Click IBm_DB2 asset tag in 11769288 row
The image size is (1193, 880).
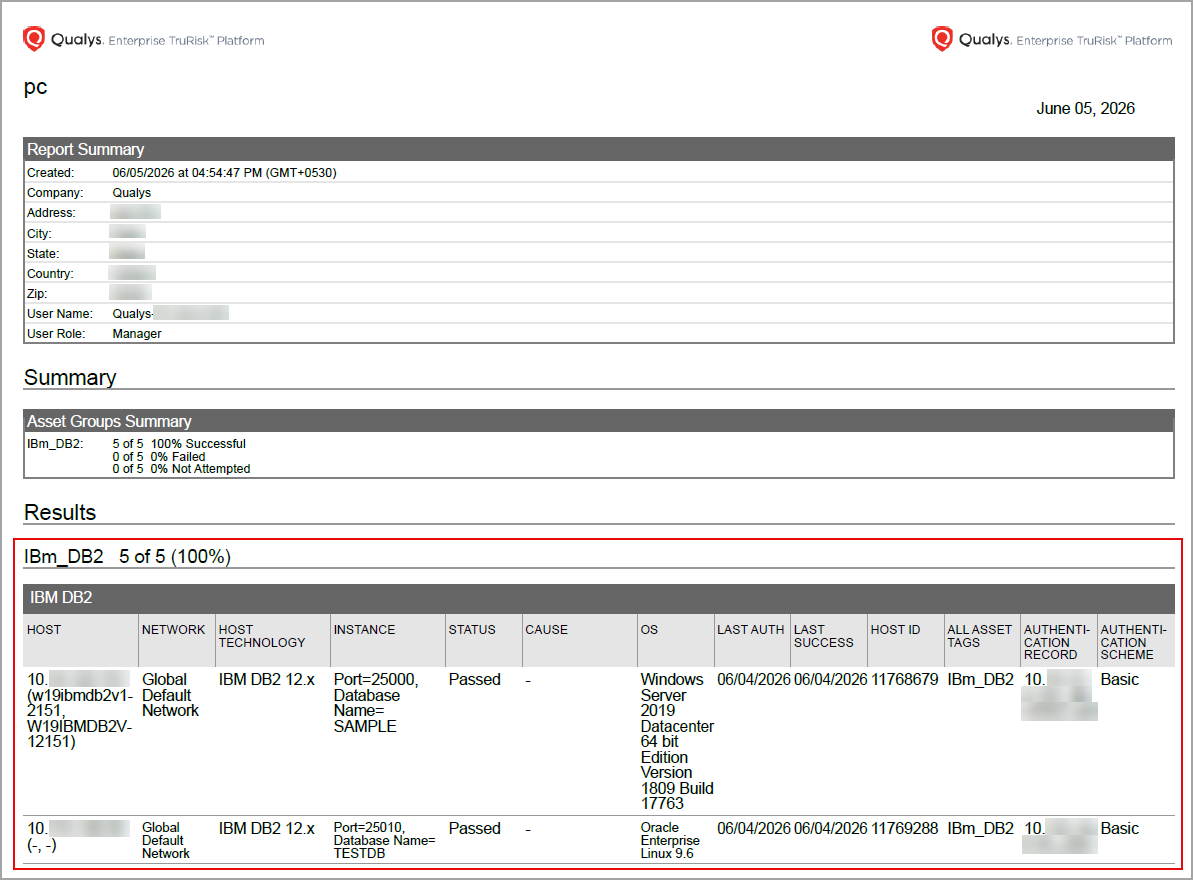pos(981,828)
